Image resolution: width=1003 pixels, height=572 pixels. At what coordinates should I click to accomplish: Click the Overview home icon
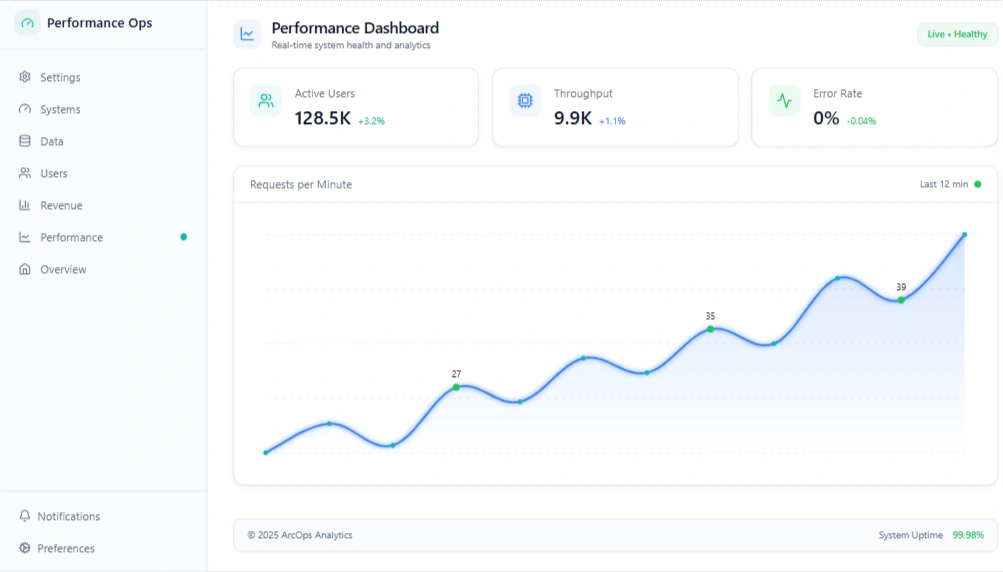[25, 269]
